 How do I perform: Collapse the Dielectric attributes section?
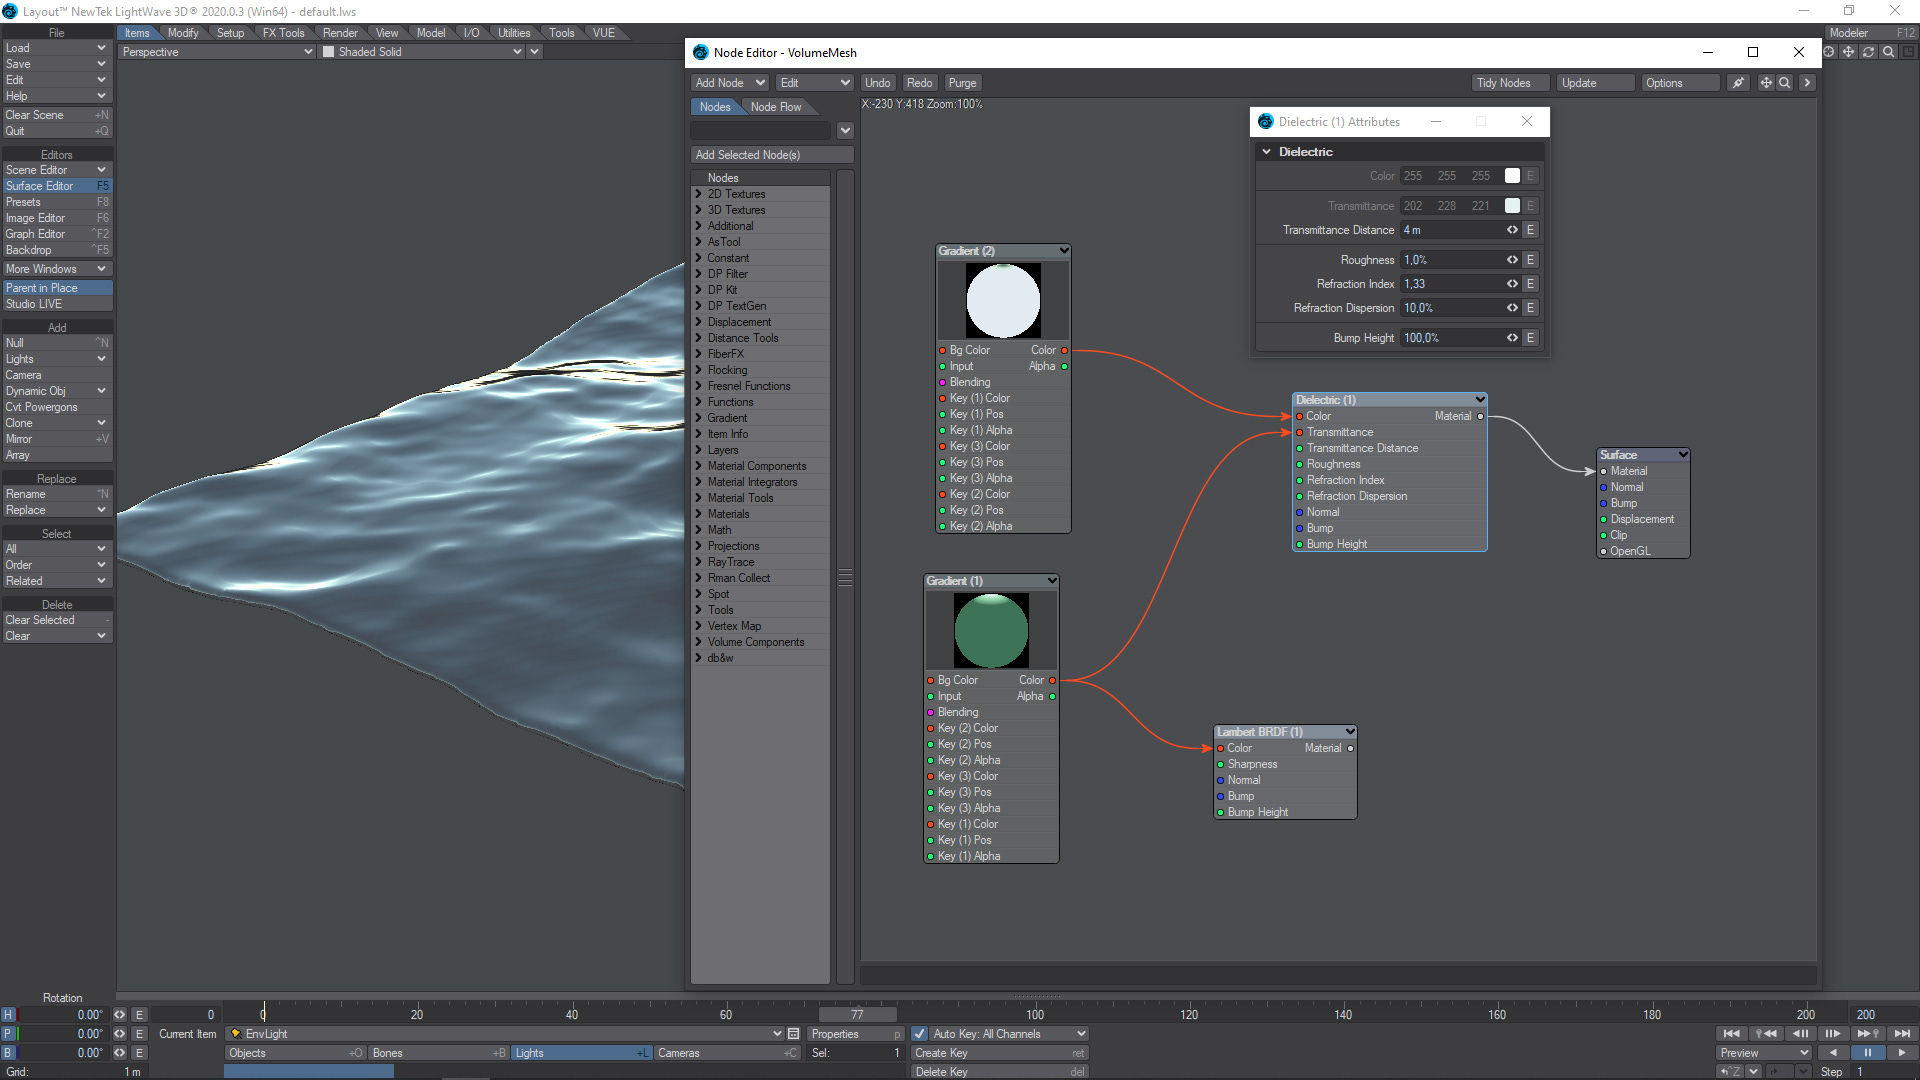pyautogui.click(x=1266, y=152)
